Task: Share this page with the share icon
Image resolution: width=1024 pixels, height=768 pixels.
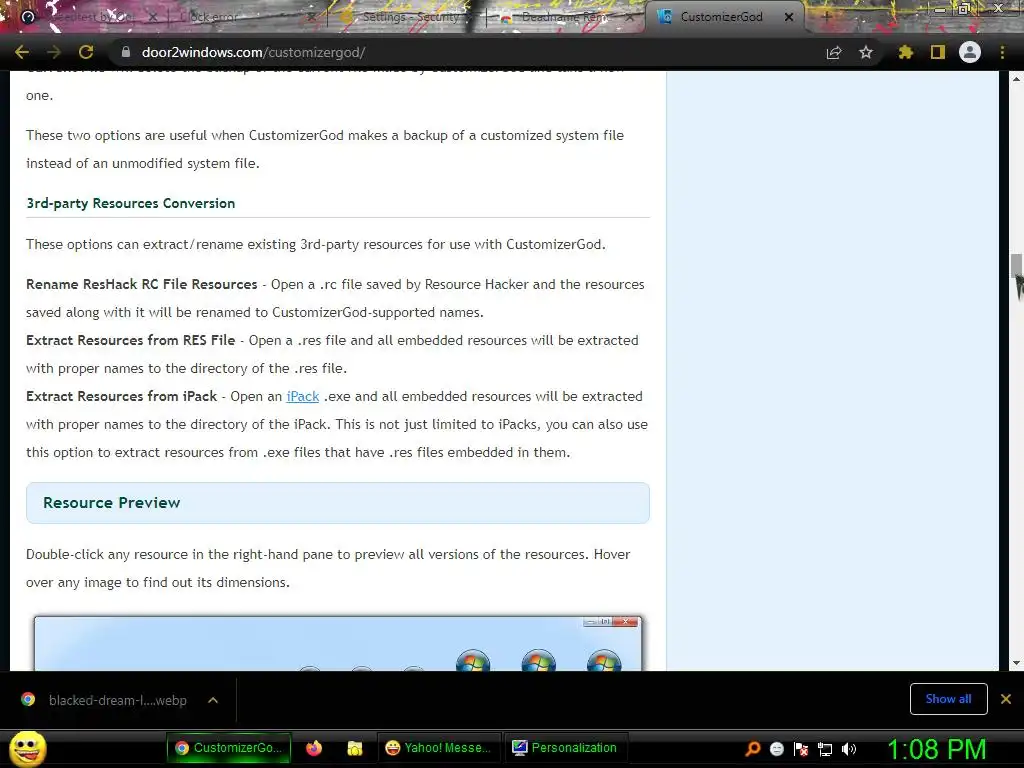Action: pyautogui.click(x=834, y=52)
